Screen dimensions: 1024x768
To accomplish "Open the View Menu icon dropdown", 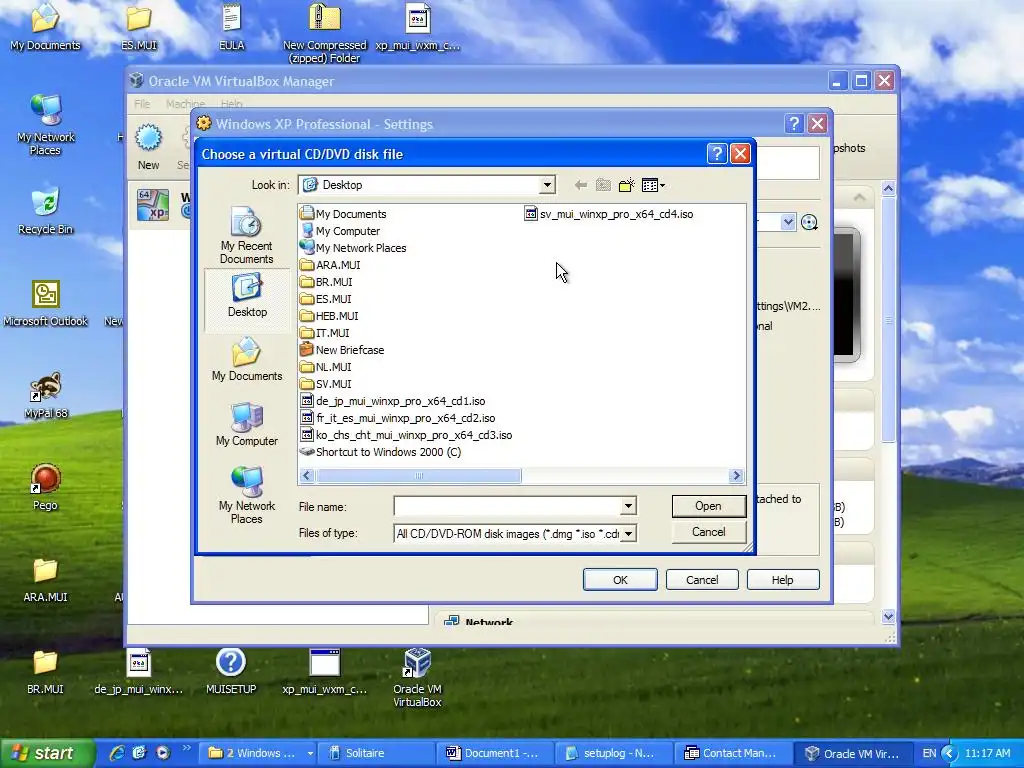I will [x=653, y=185].
